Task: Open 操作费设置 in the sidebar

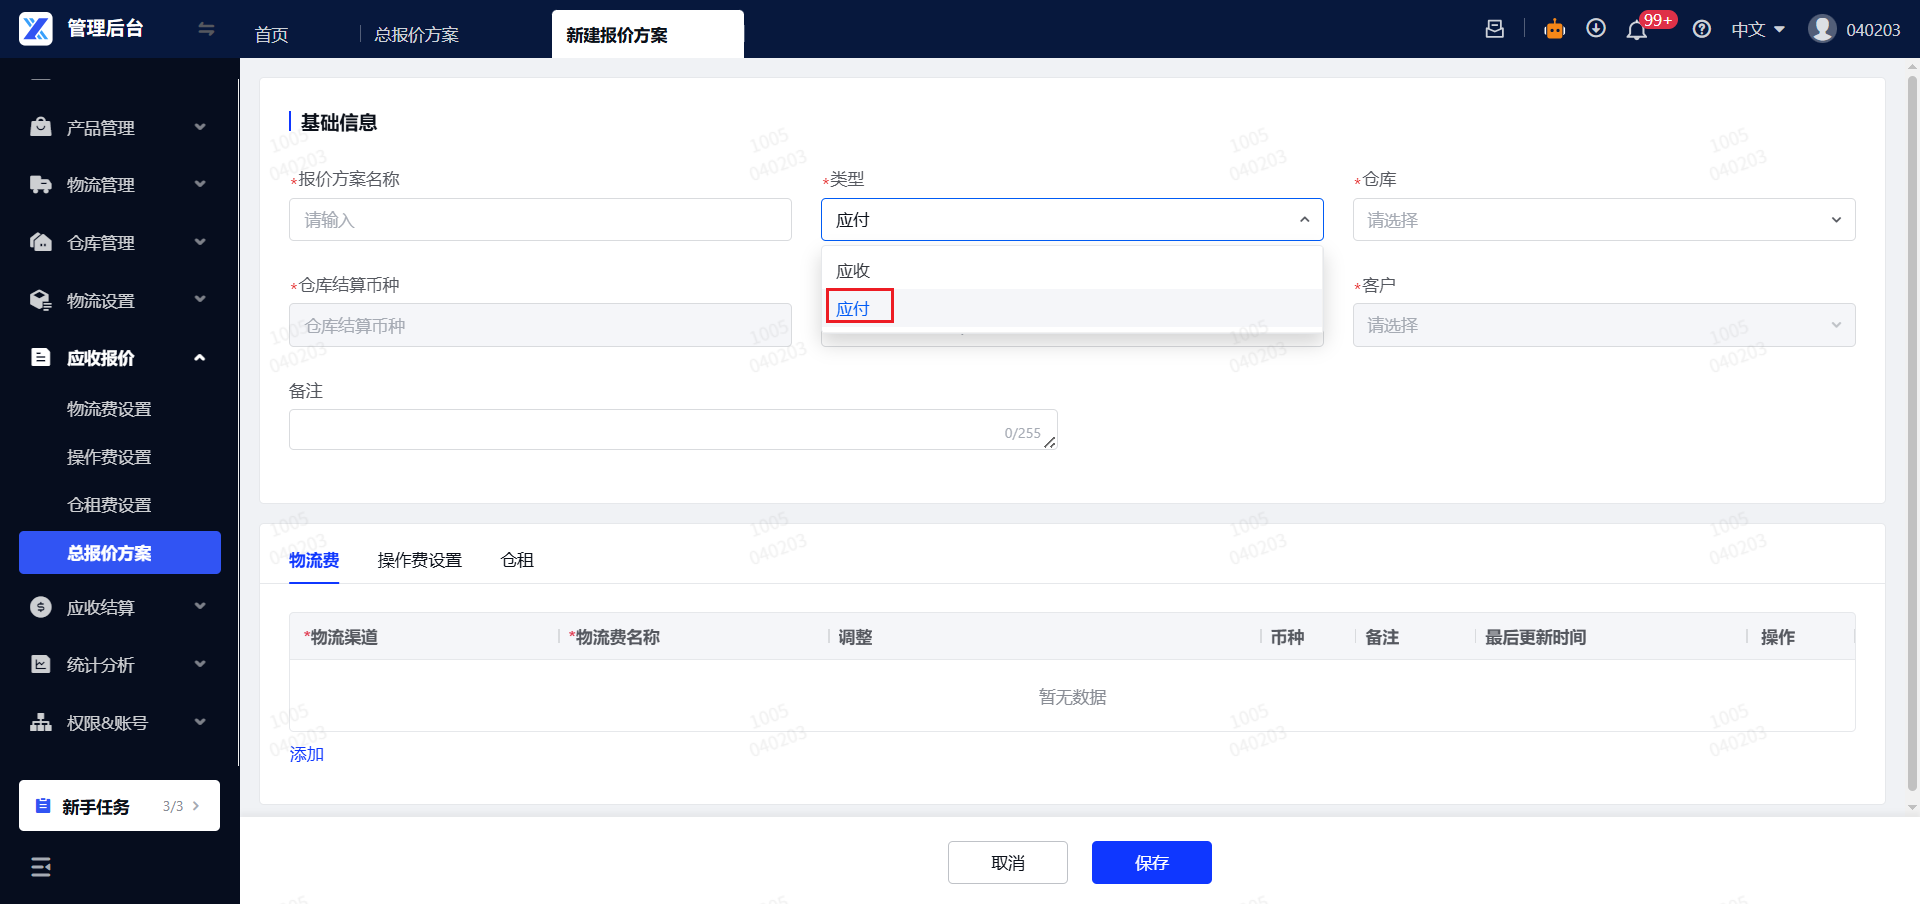Action: pos(109,457)
